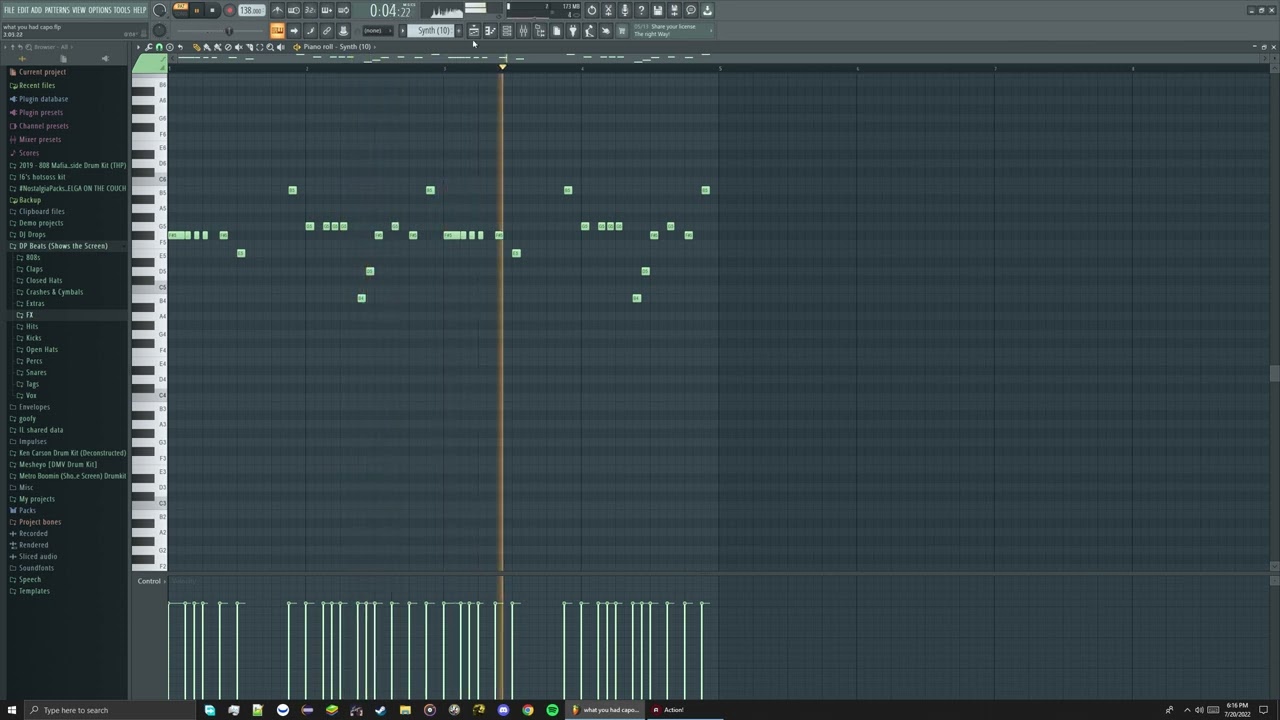Open the channel rack icon

click(507, 31)
